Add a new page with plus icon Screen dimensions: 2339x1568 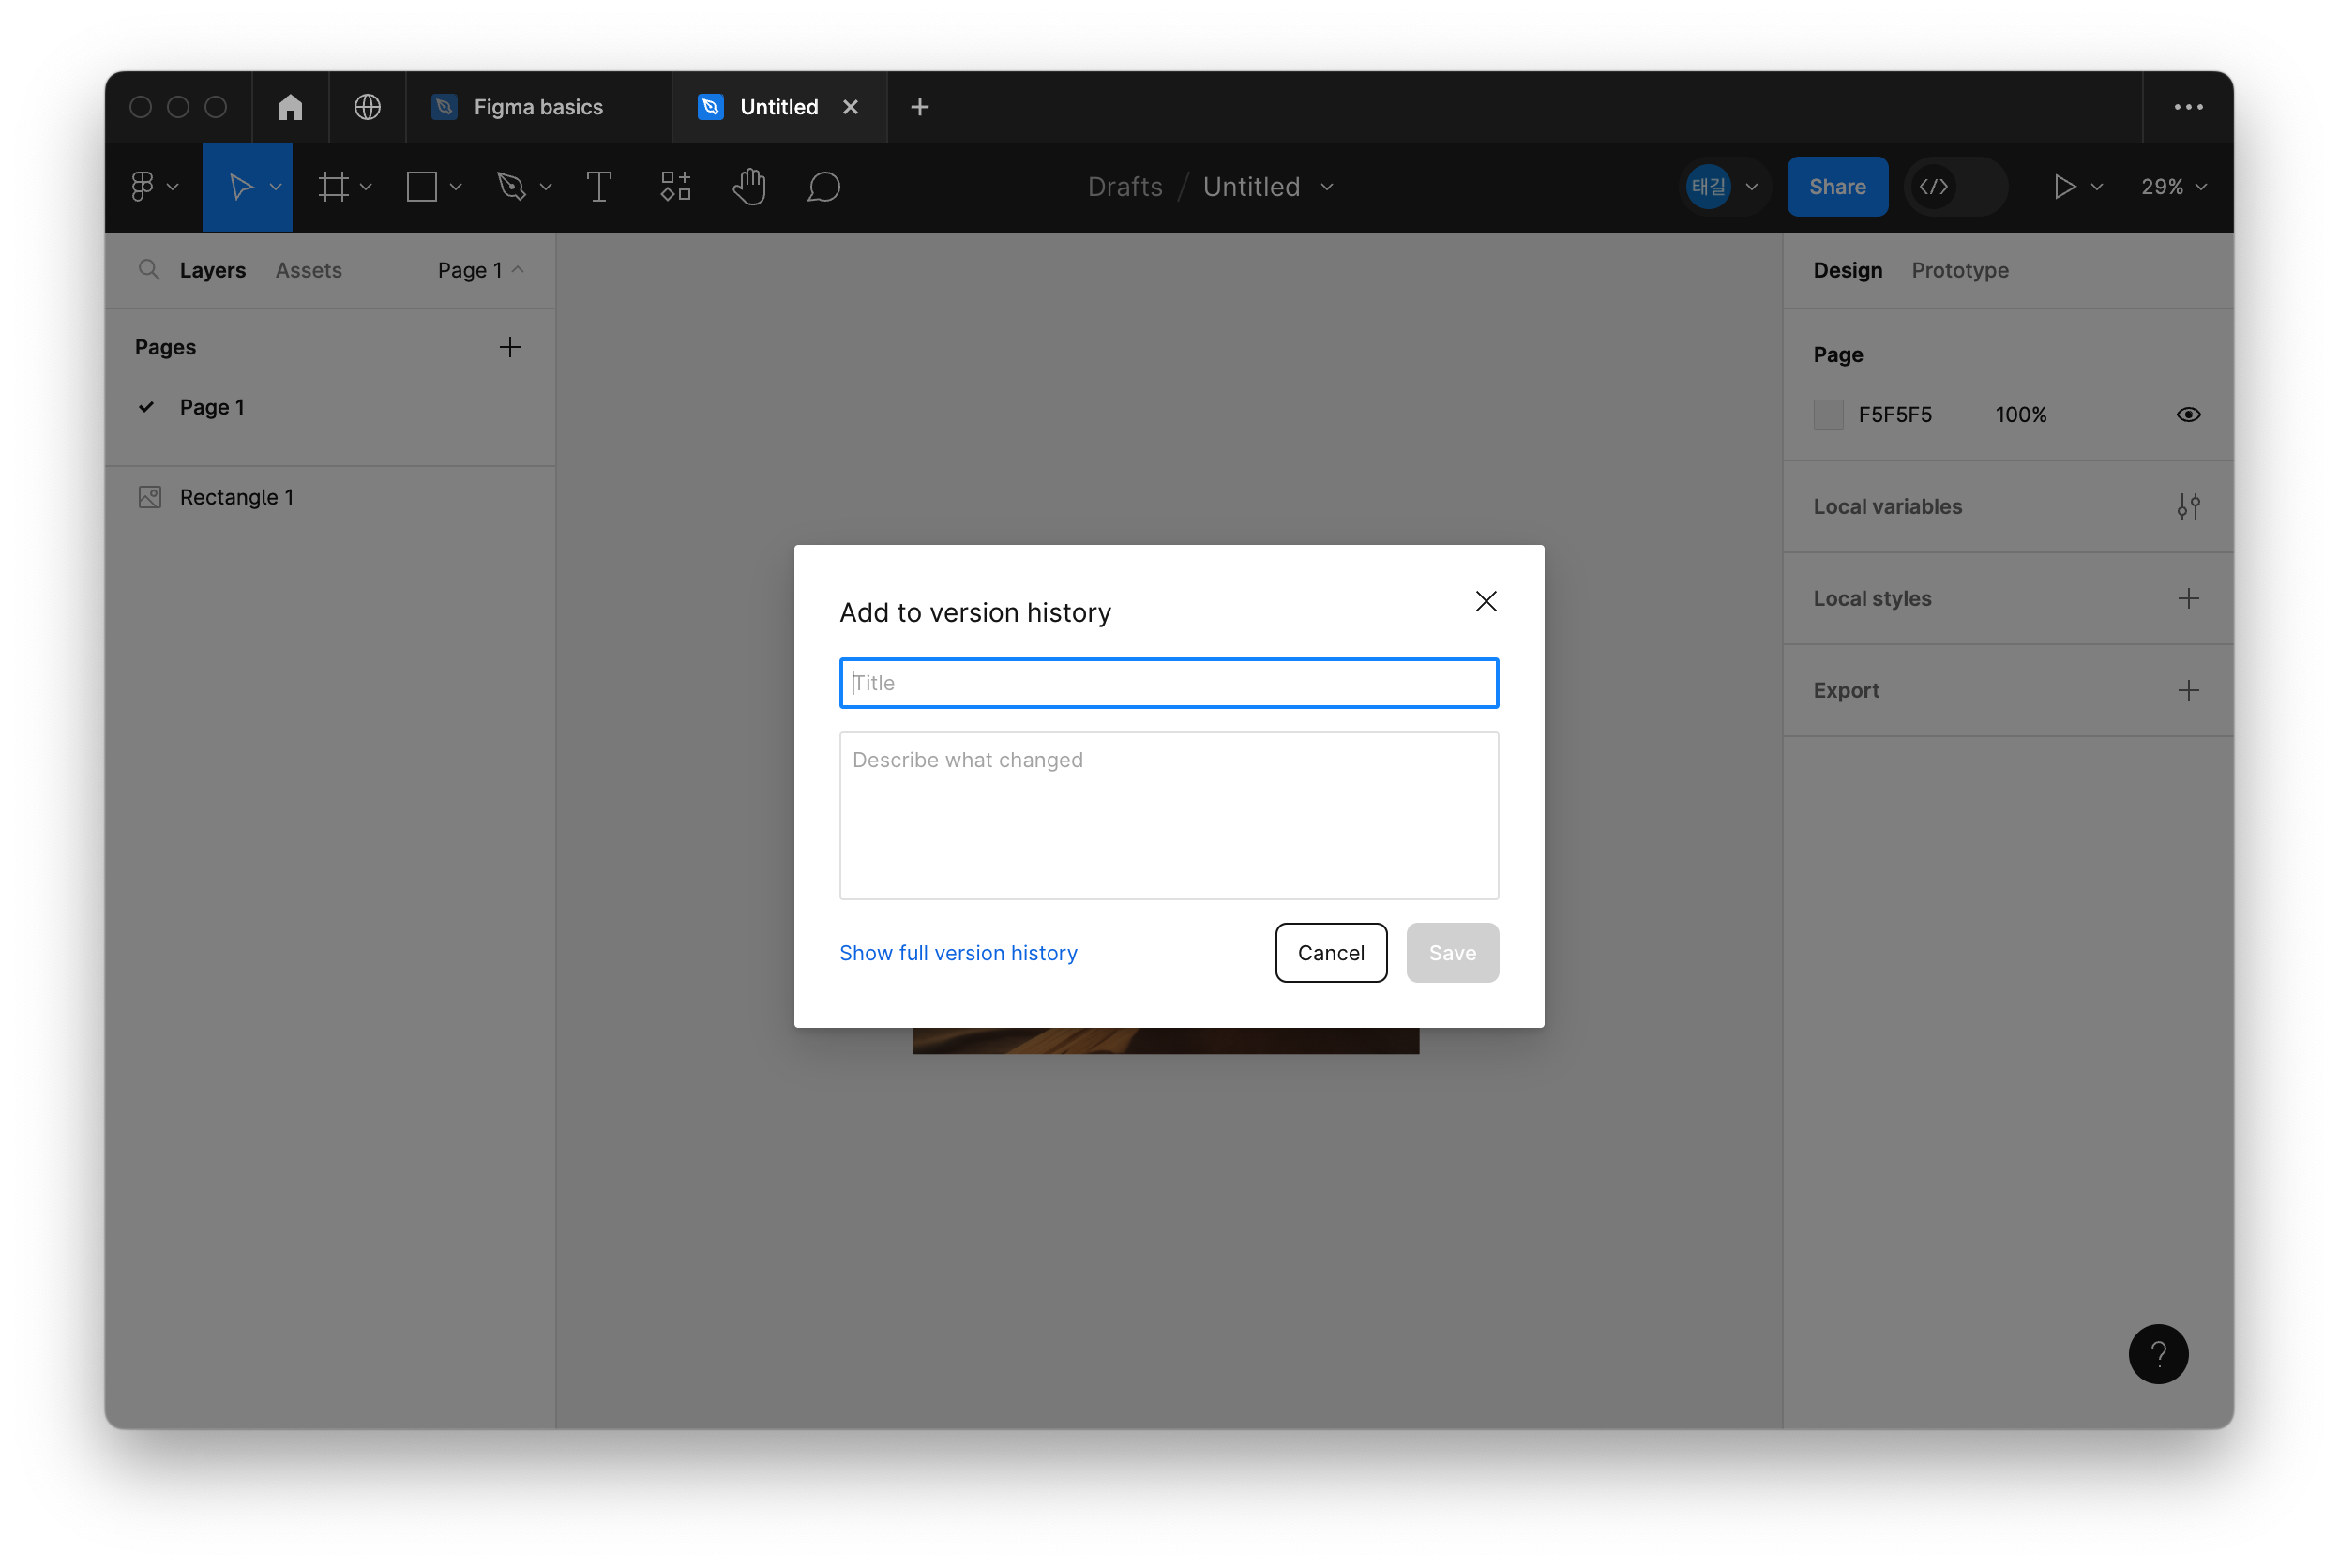pos(510,347)
